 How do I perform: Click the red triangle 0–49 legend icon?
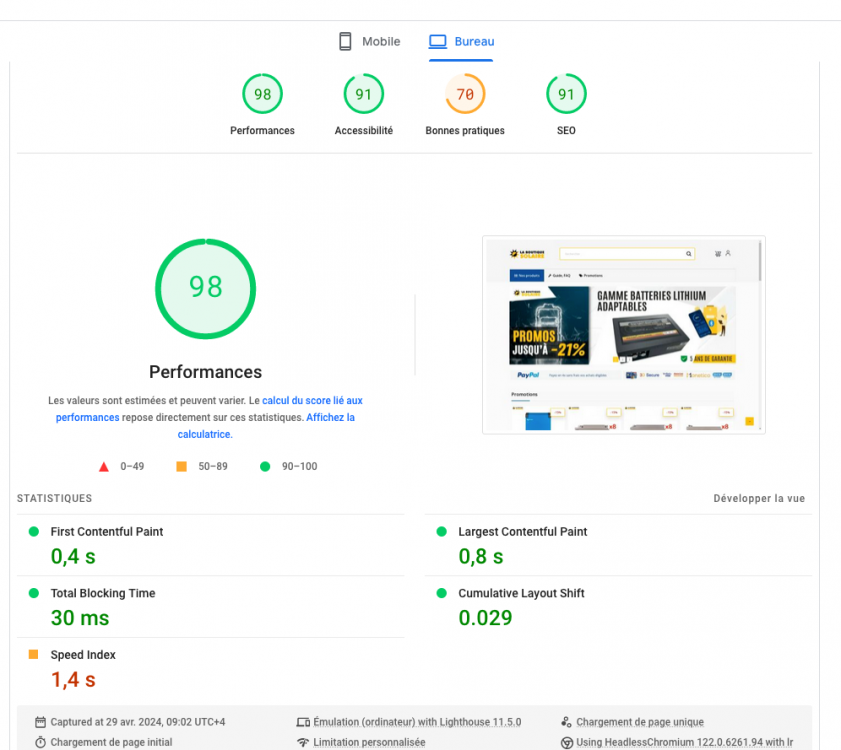pos(104,467)
